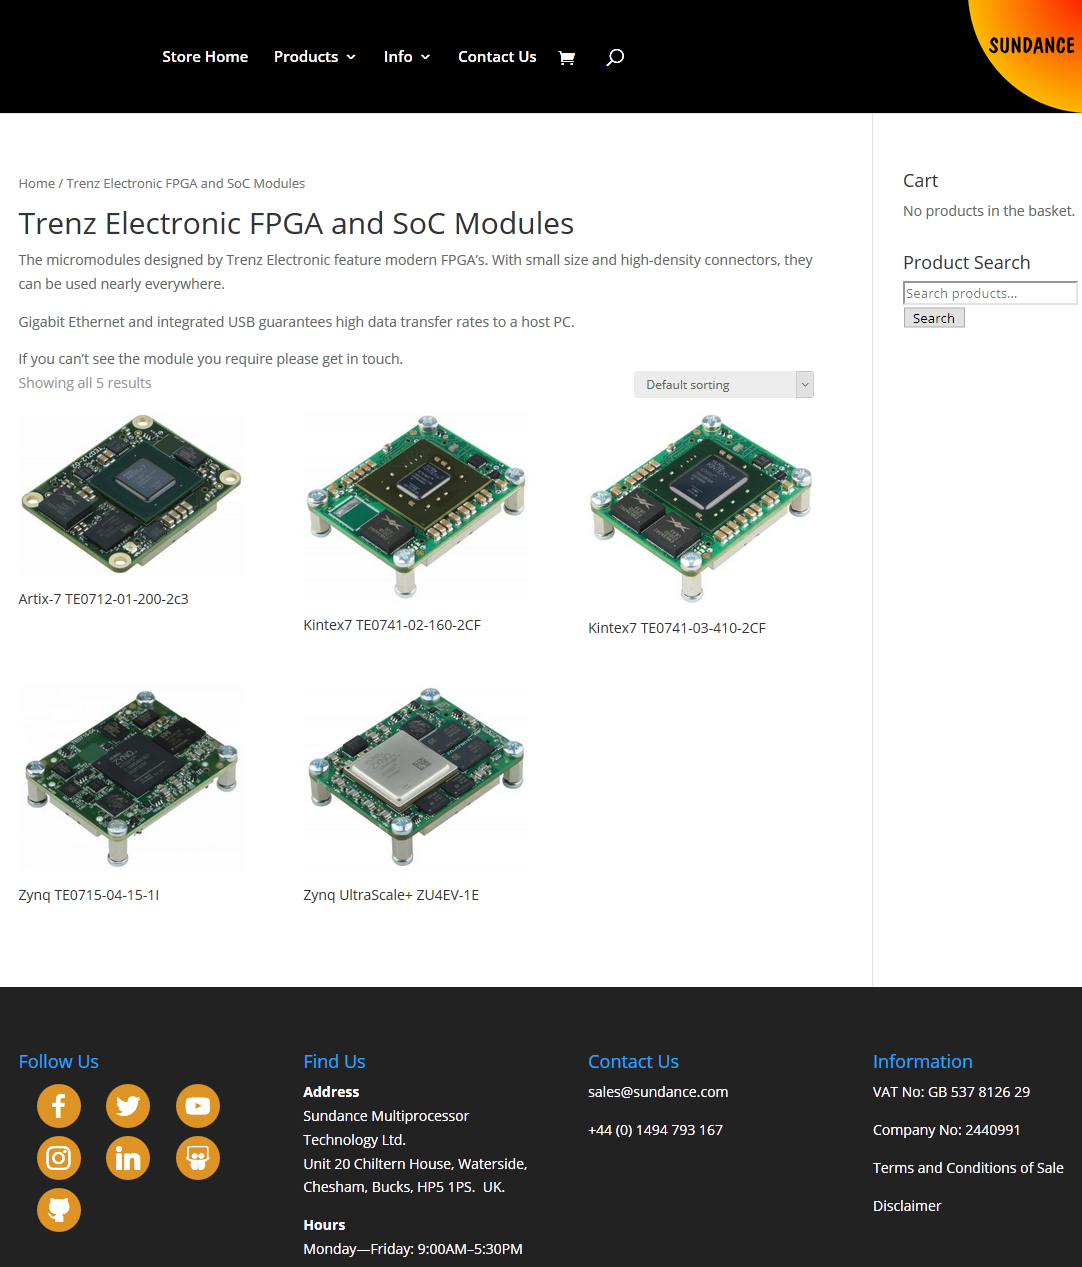
Task: Click the Search button
Action: tap(934, 318)
